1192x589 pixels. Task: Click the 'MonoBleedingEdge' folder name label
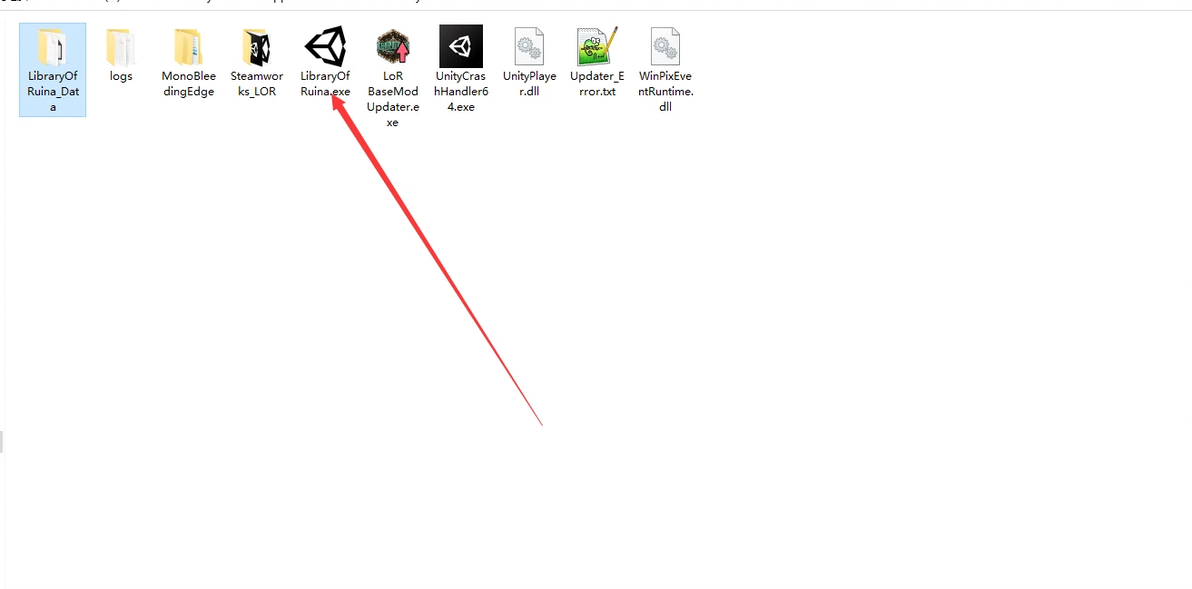click(x=189, y=84)
